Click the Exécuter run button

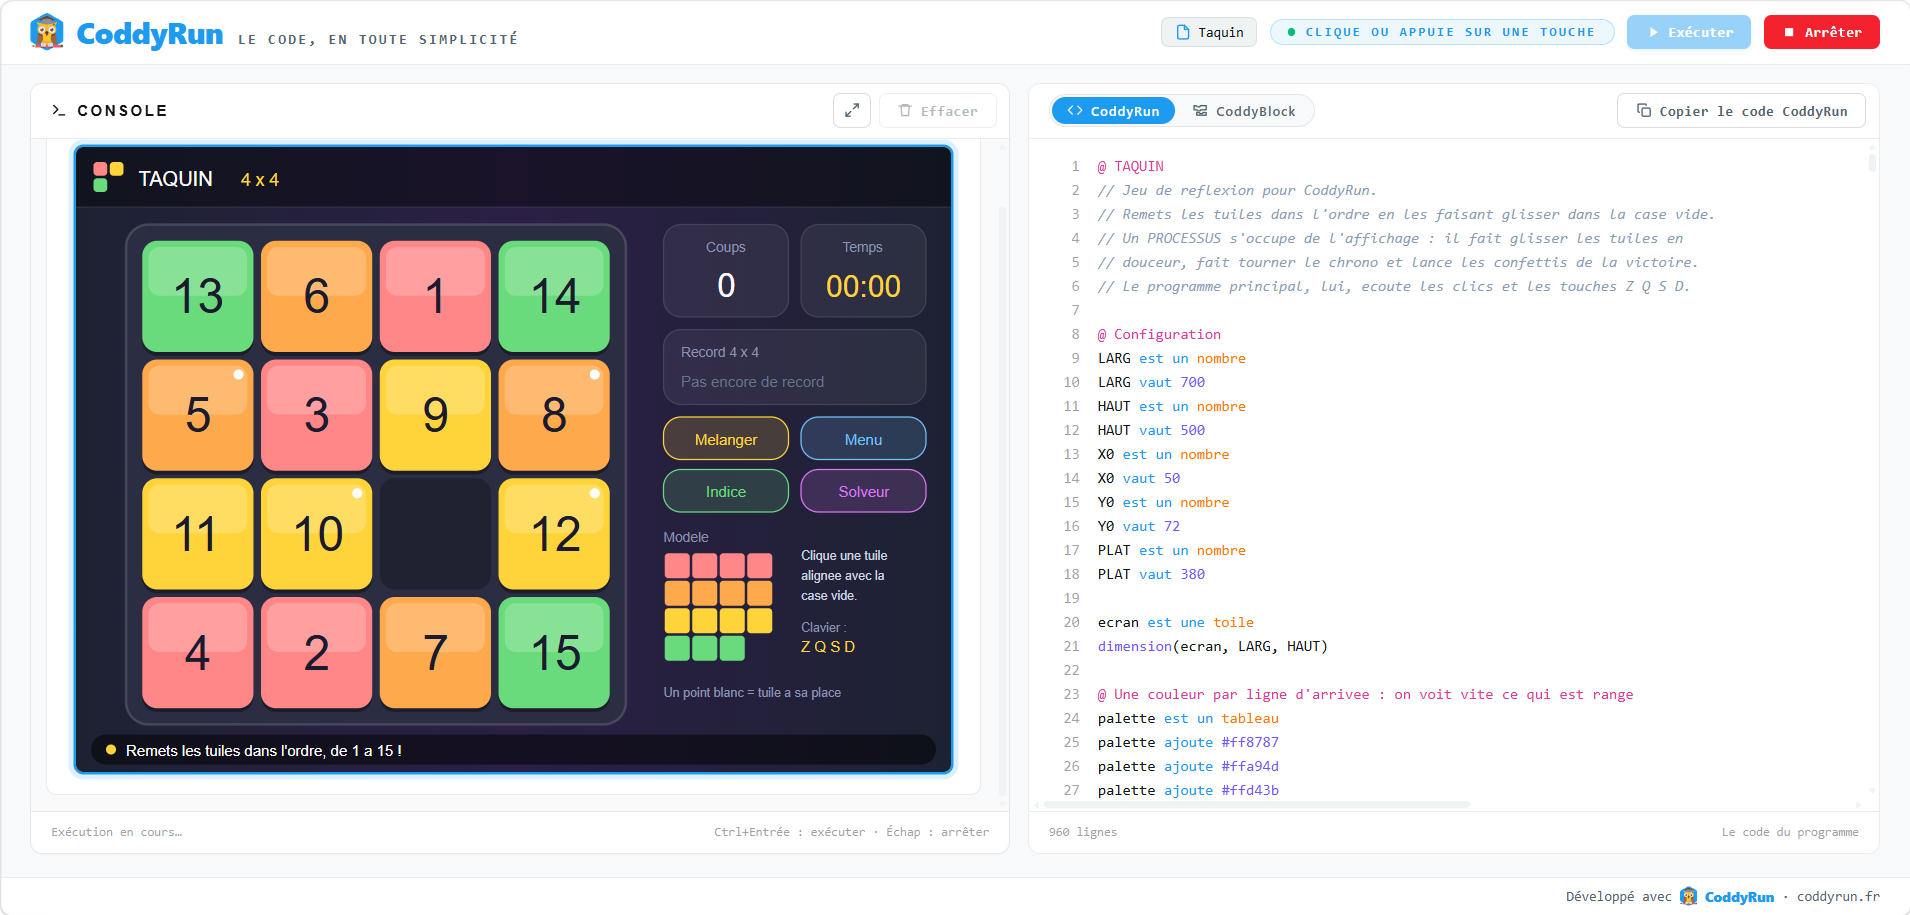(x=1688, y=32)
